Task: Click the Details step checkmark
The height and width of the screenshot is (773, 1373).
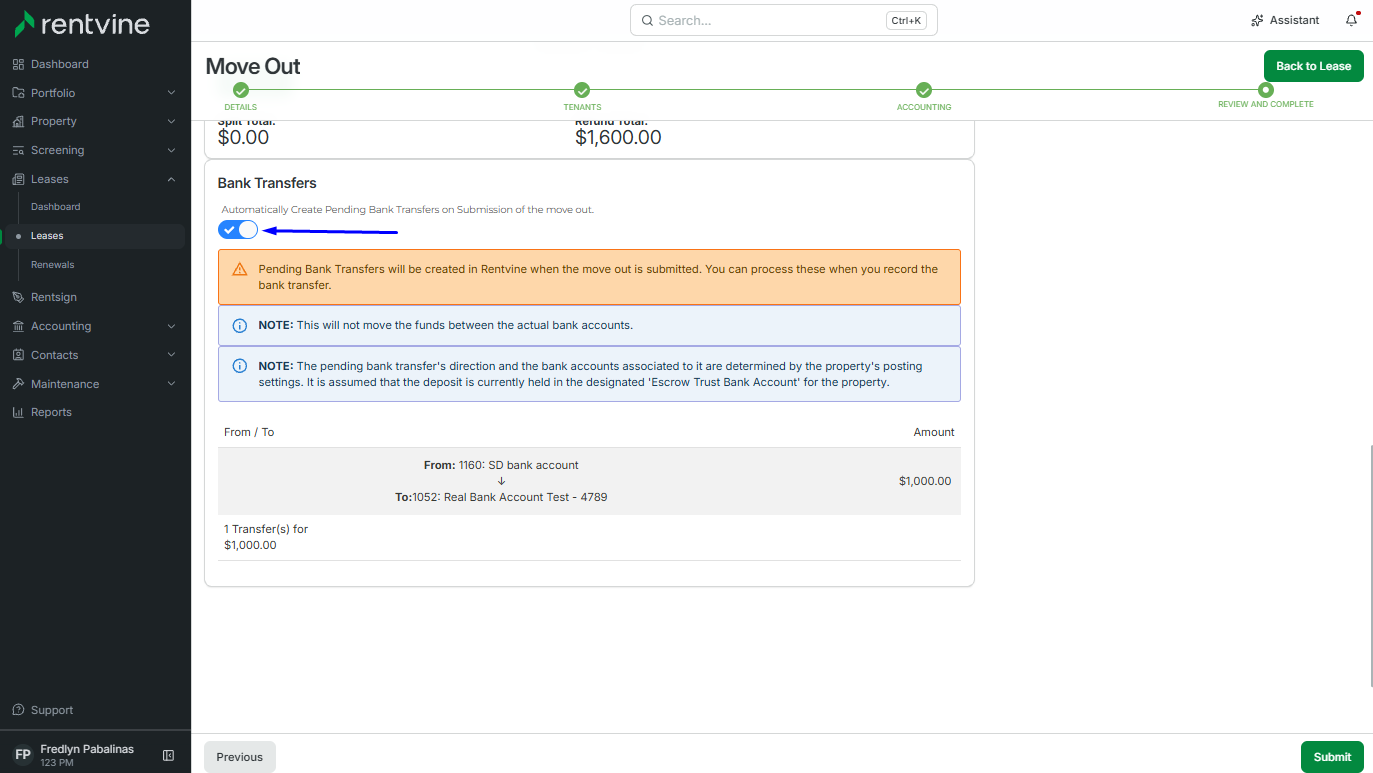Action: pyautogui.click(x=240, y=90)
